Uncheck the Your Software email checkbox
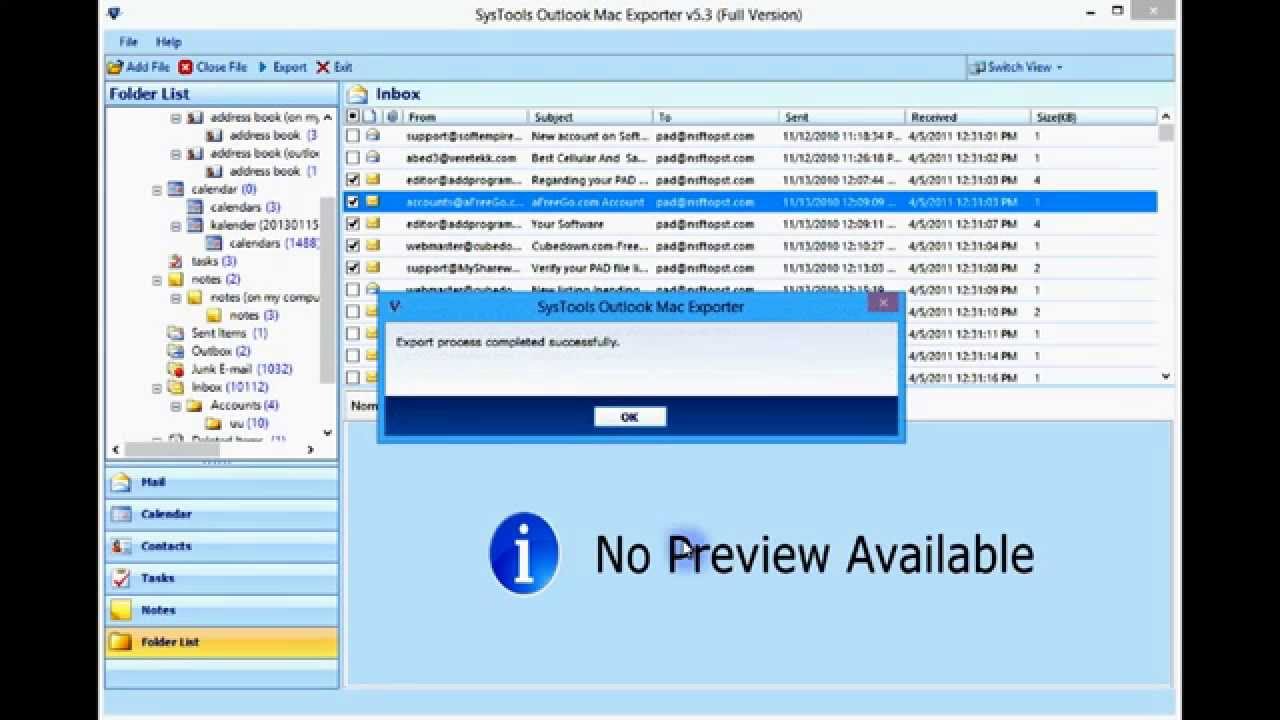This screenshot has width=1280, height=720. pos(353,223)
